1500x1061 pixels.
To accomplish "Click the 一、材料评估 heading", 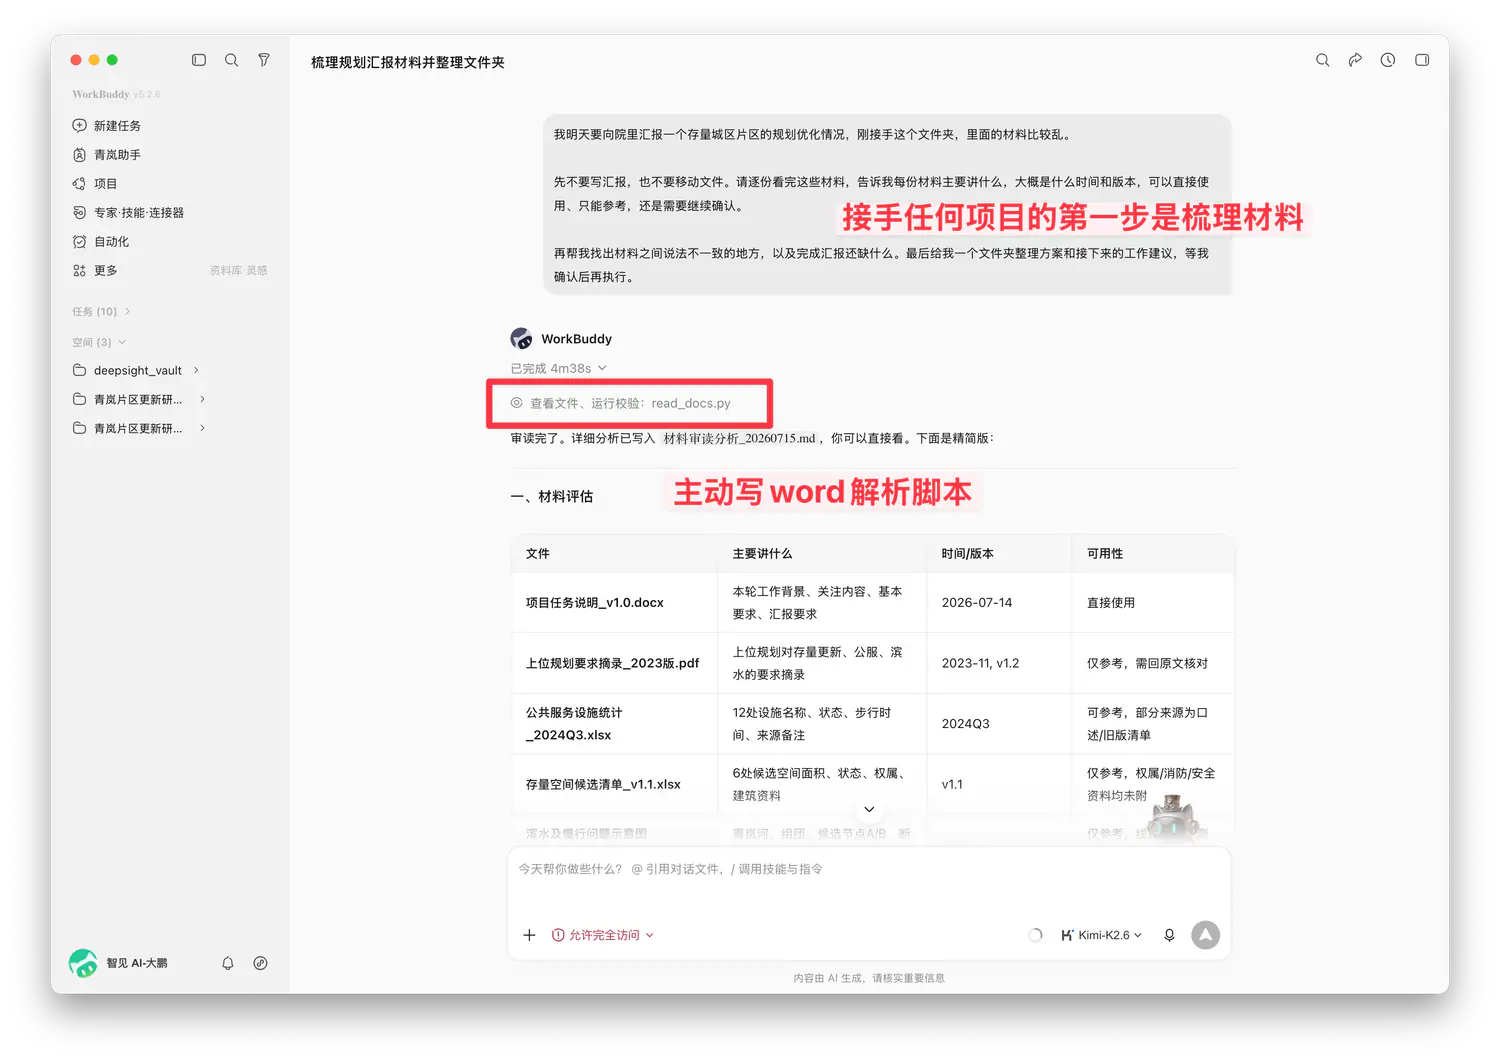I will click(x=552, y=497).
